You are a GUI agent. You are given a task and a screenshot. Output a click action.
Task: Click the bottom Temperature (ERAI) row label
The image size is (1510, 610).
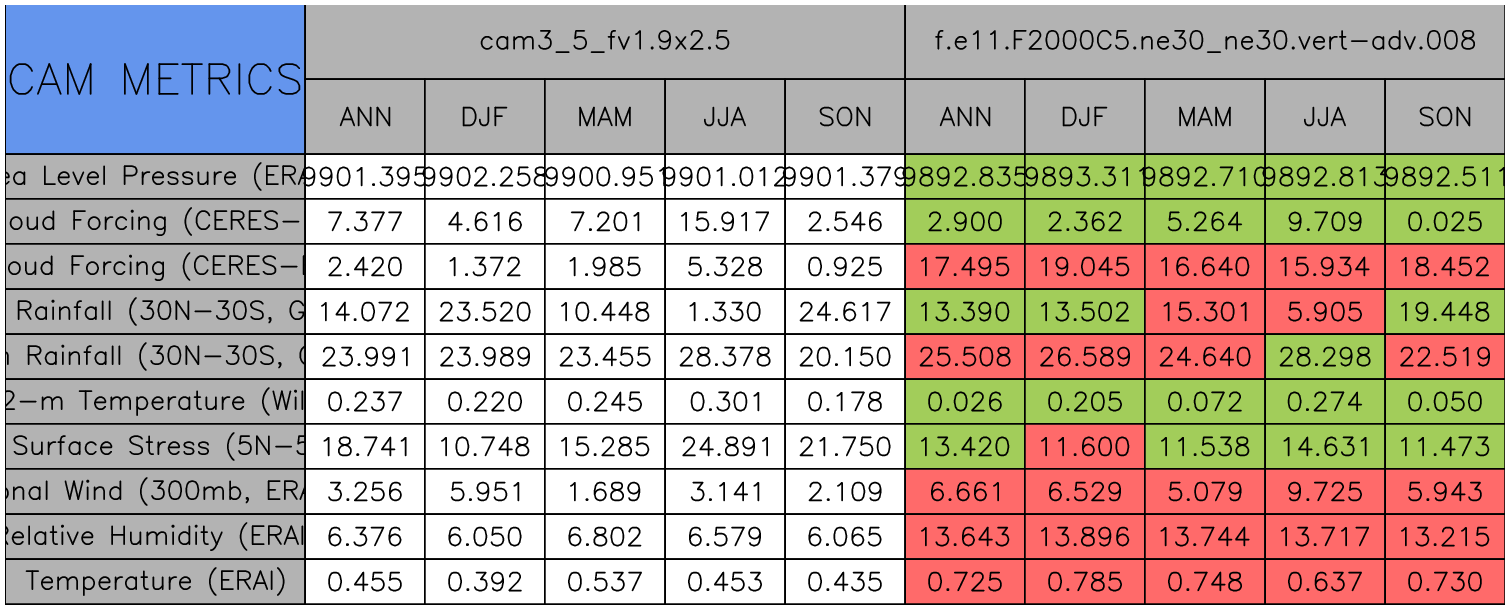pyautogui.click(x=154, y=581)
